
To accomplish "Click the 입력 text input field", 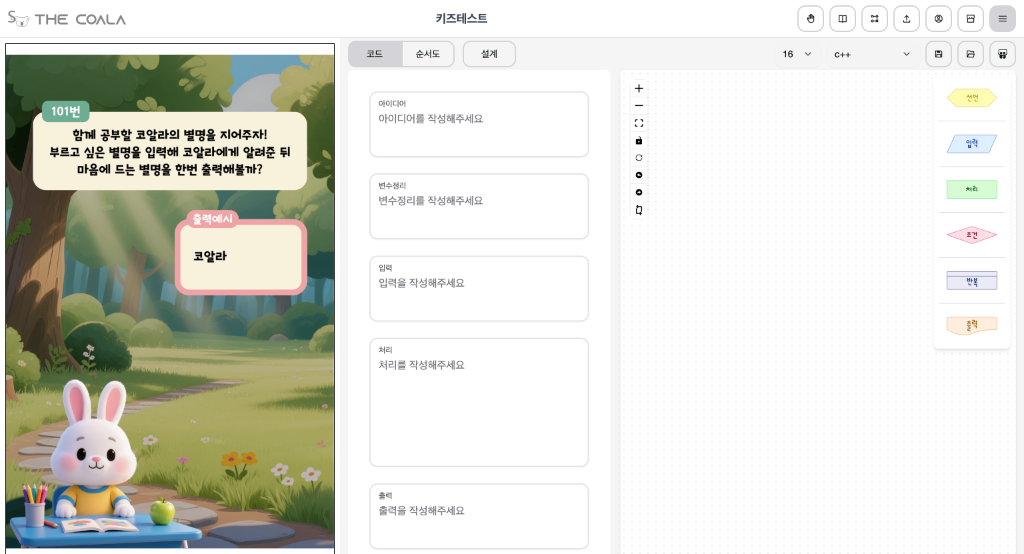I will (x=479, y=289).
